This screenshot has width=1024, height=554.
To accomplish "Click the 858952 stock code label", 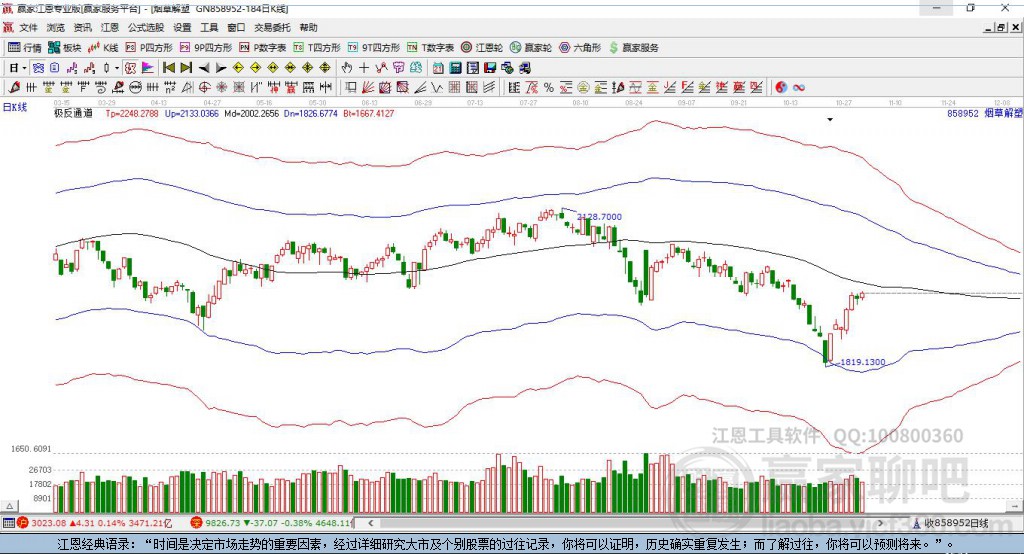I will click(x=963, y=114).
